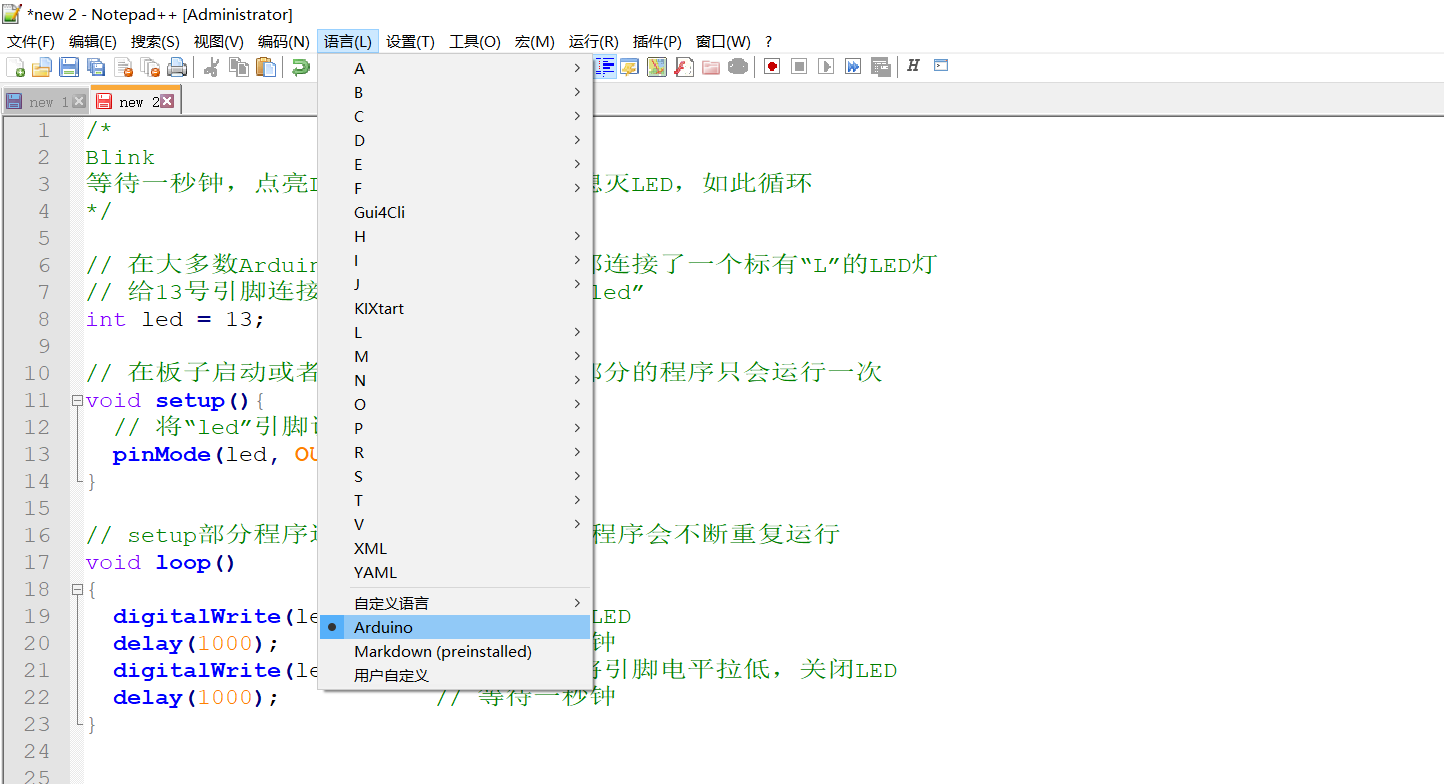Save the file using the blue floppy icon
The image size is (1444, 784).
[69, 67]
